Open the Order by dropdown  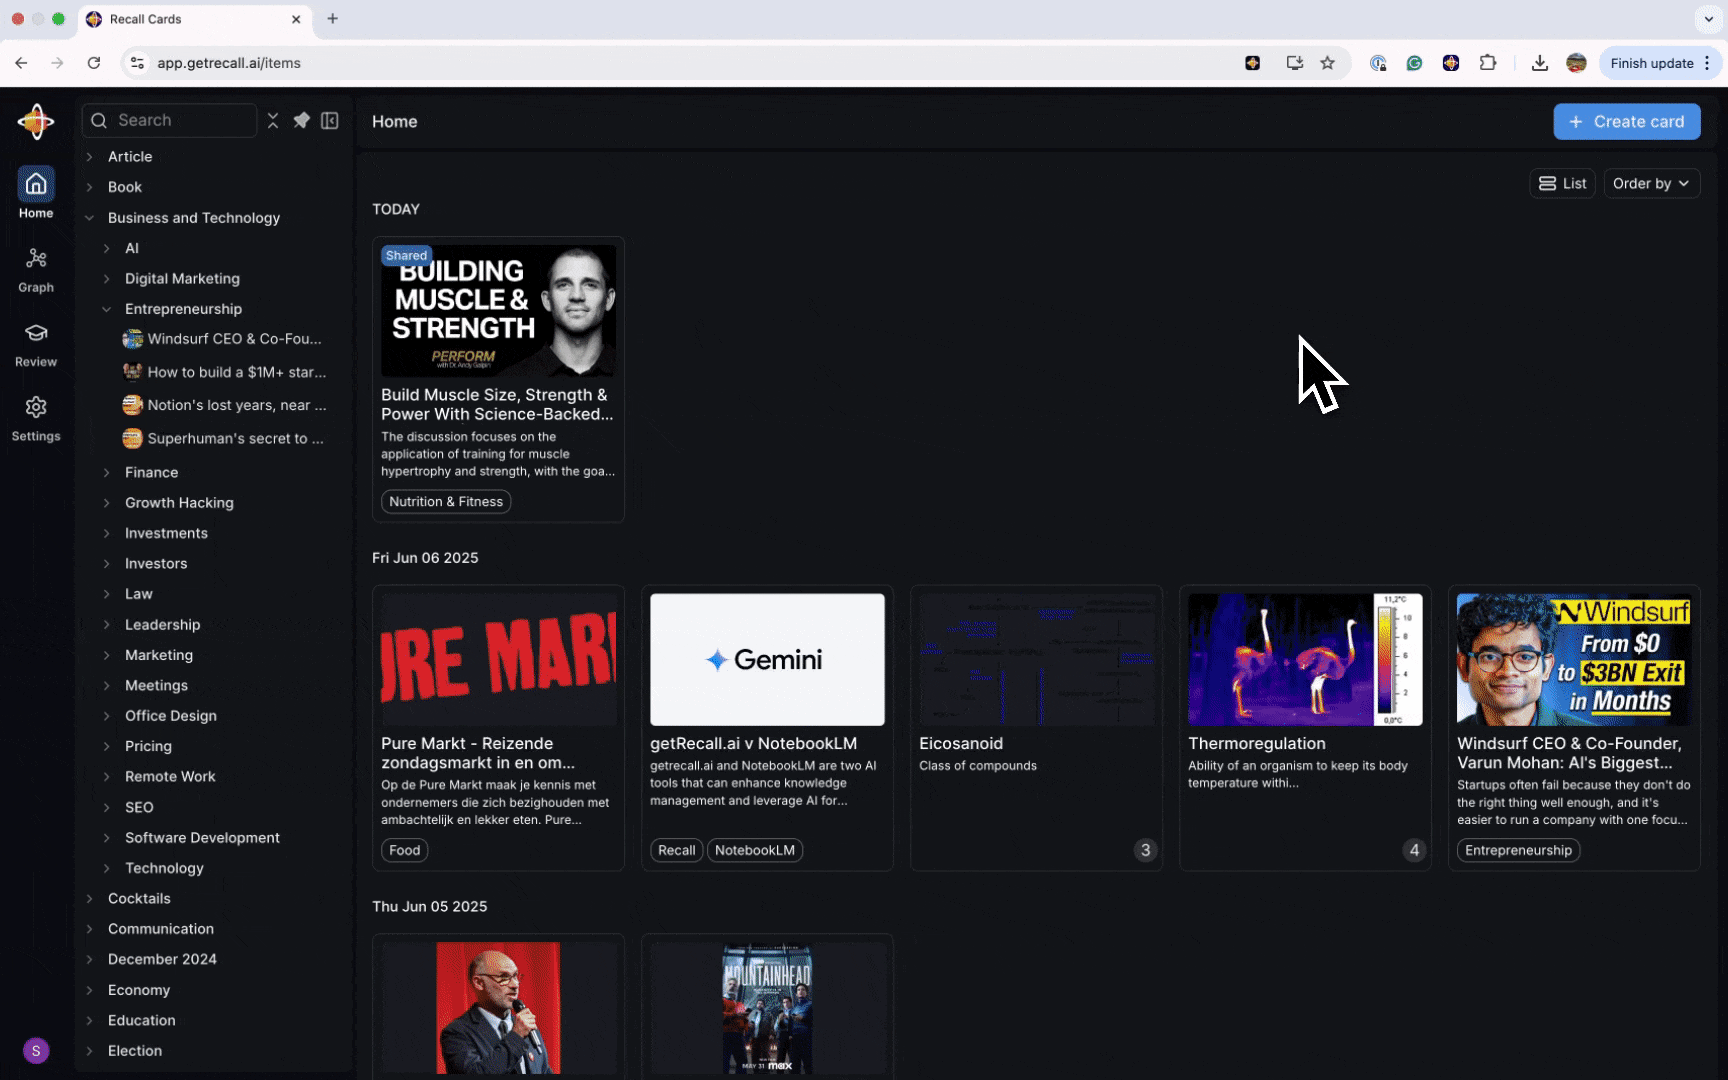(x=1651, y=183)
